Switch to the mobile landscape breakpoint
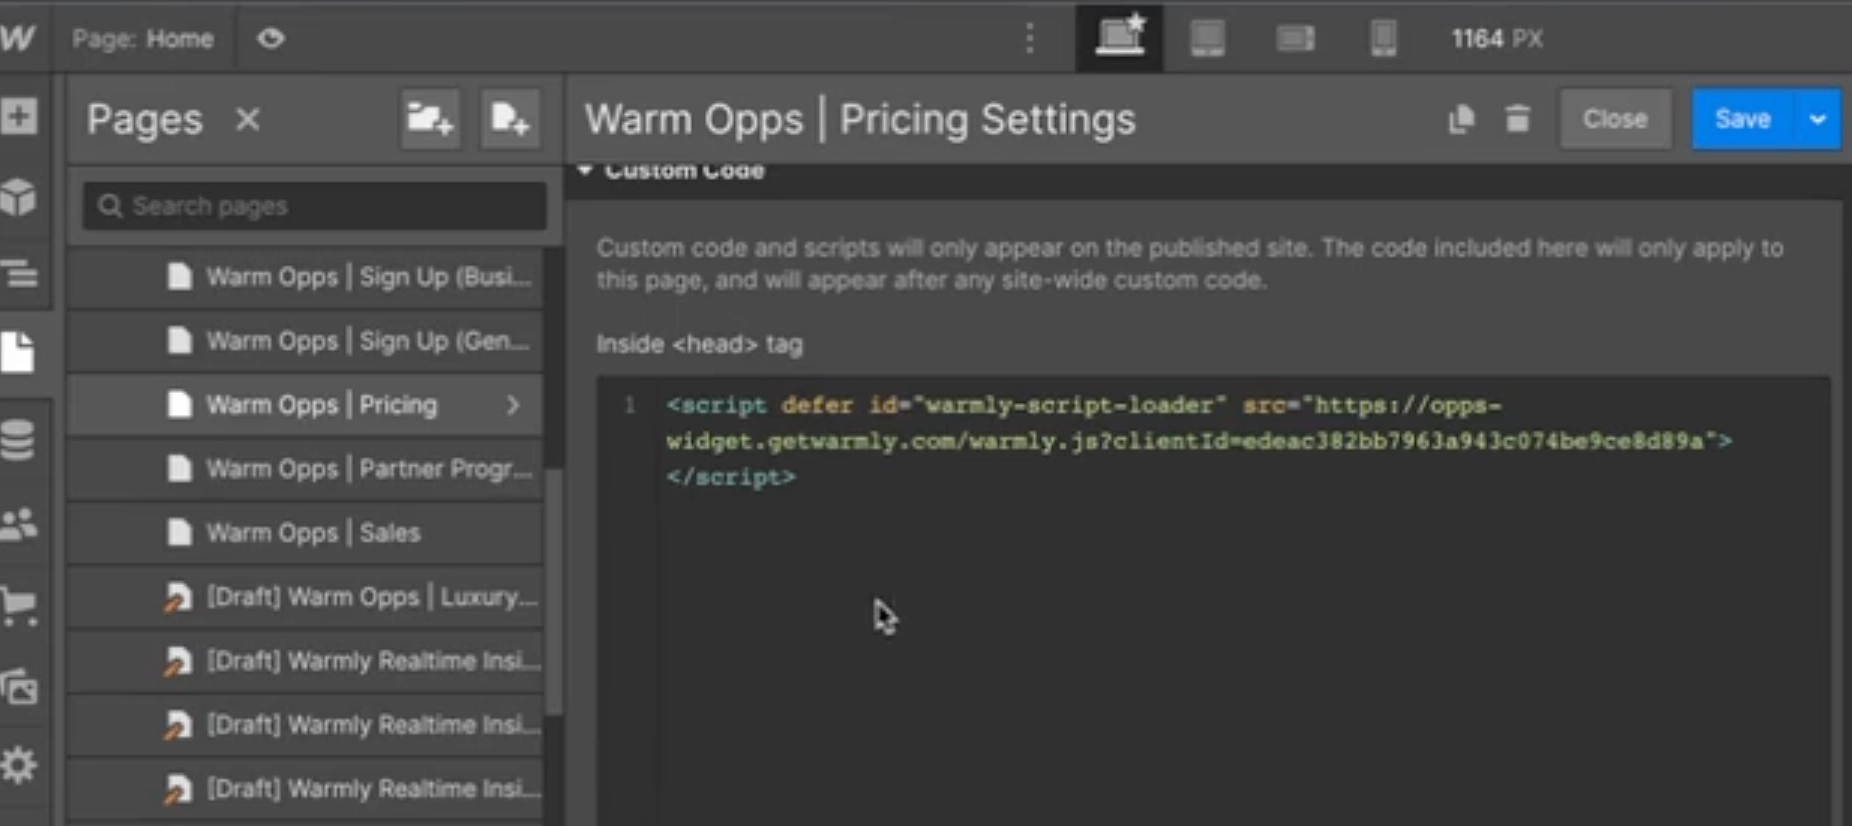Viewport: 1852px width, 826px height. point(1295,38)
